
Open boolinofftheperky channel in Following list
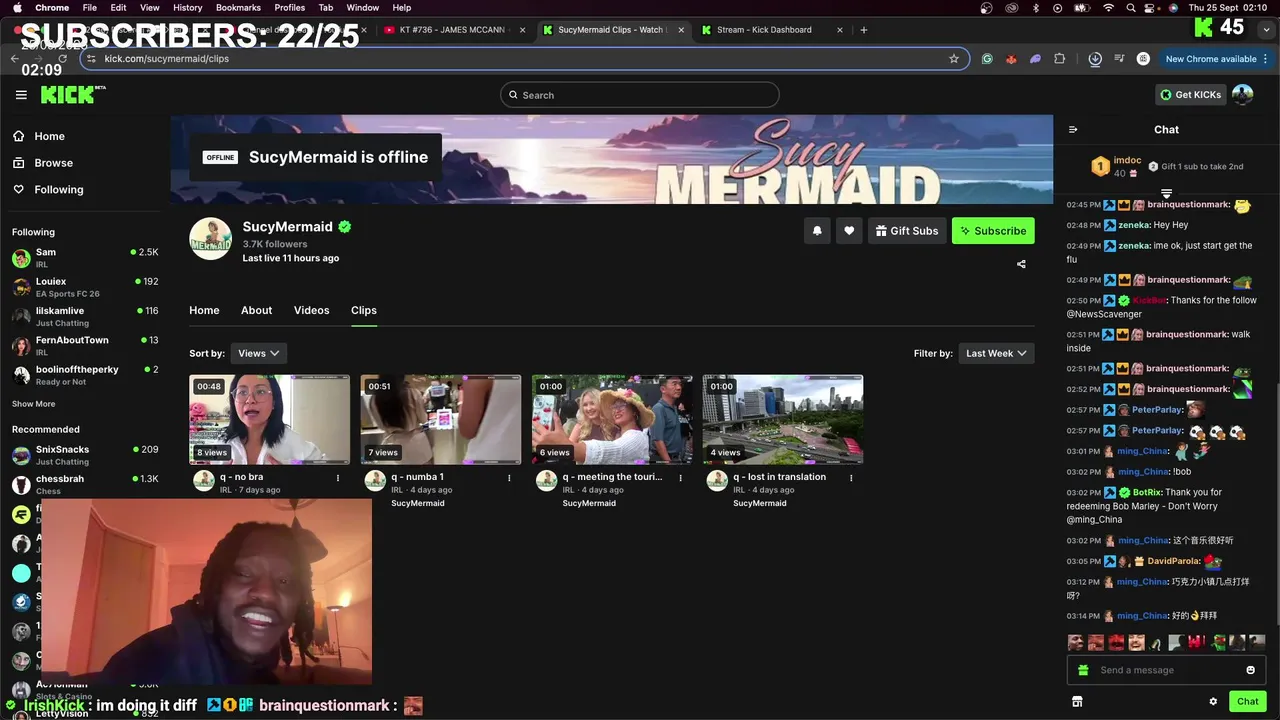point(85,375)
